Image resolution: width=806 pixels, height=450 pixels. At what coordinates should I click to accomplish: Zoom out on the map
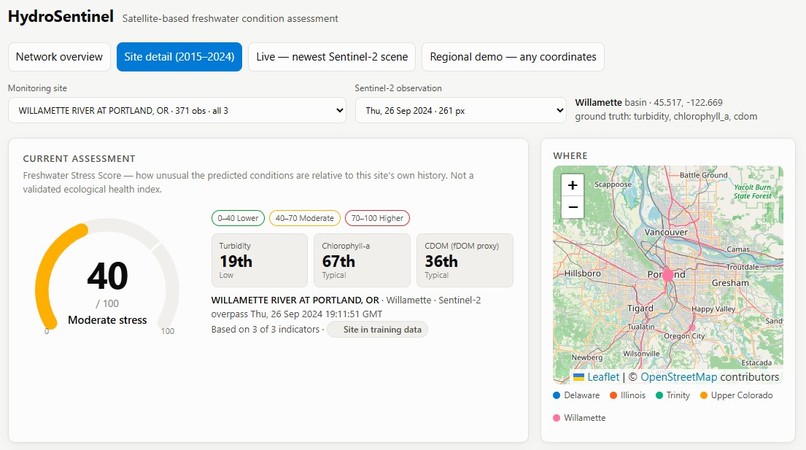click(573, 207)
